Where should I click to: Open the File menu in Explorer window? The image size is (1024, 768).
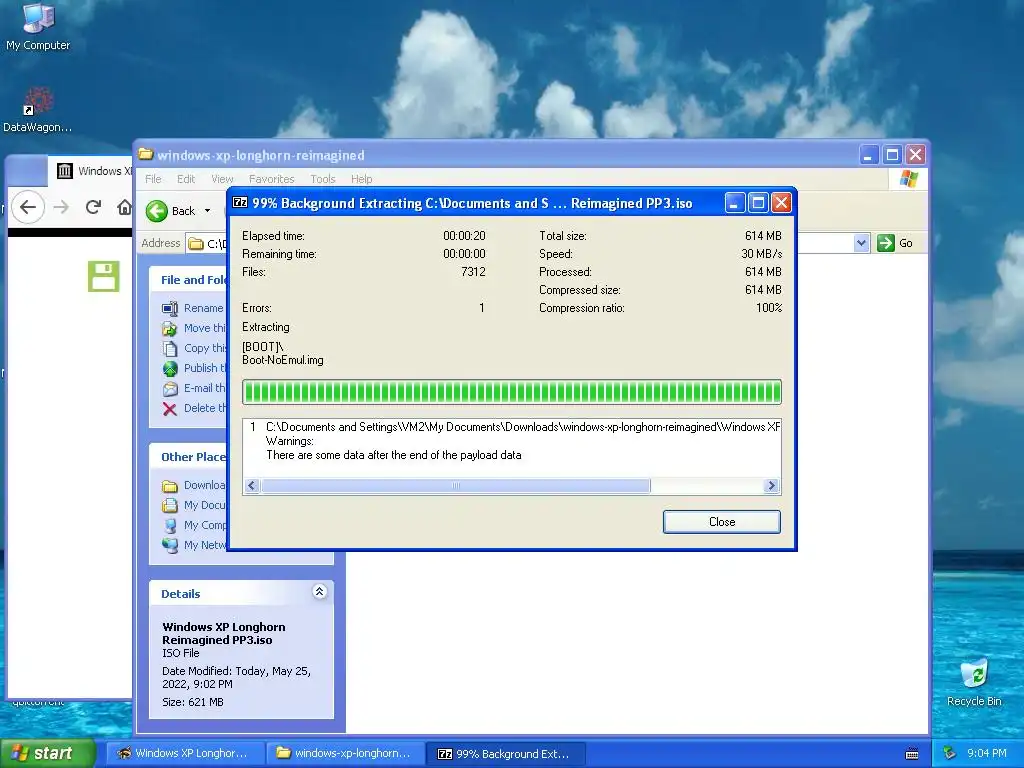point(153,179)
